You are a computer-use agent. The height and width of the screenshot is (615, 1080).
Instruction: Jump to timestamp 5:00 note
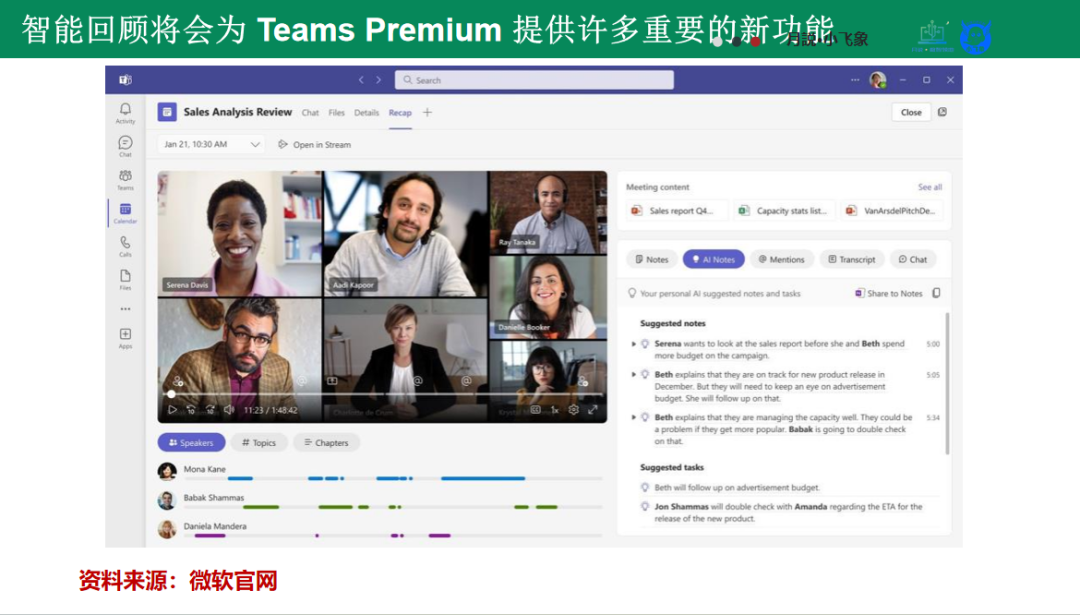pos(933,344)
